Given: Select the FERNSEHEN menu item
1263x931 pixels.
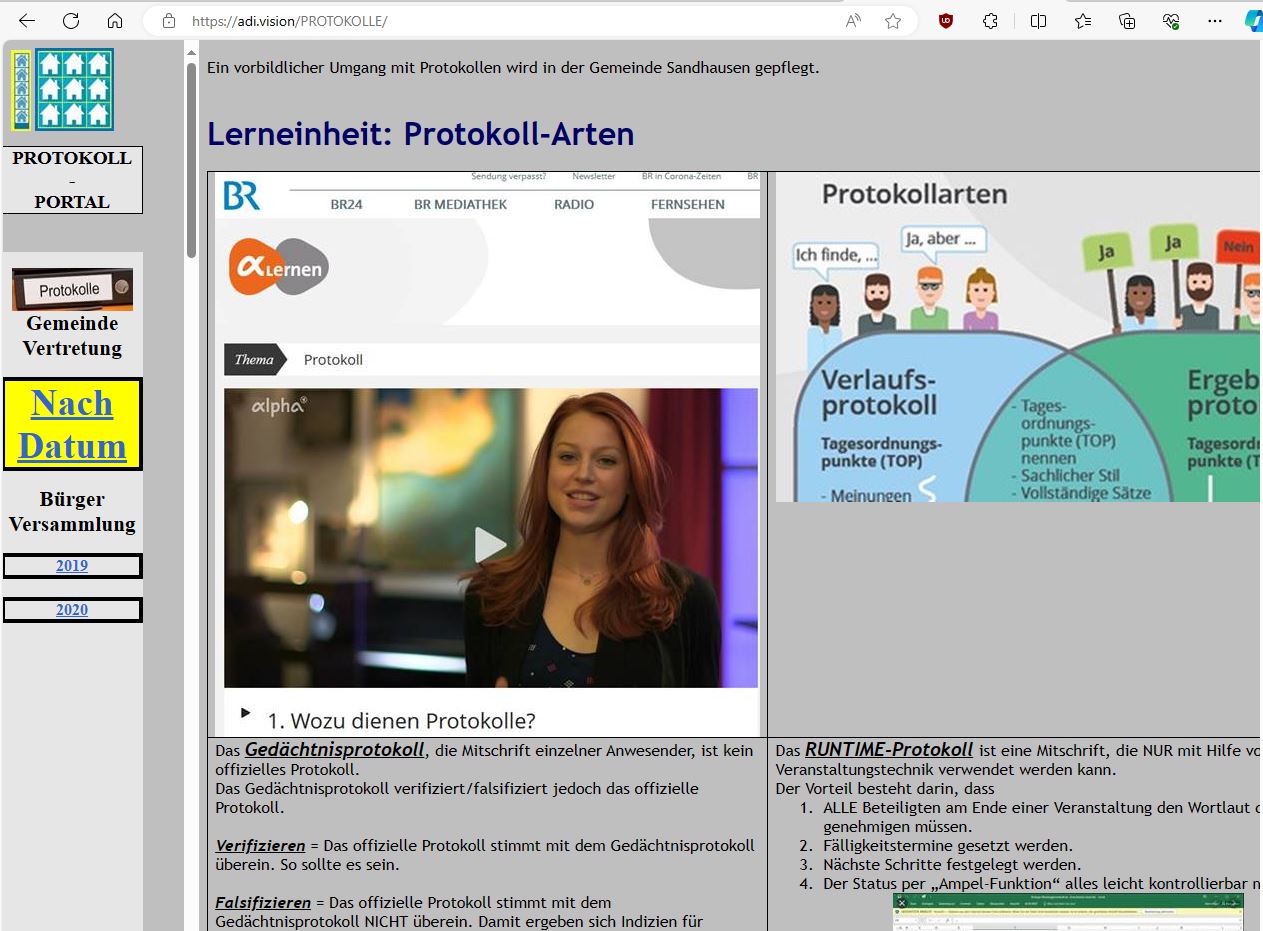Looking at the screenshot, I should click(x=687, y=204).
